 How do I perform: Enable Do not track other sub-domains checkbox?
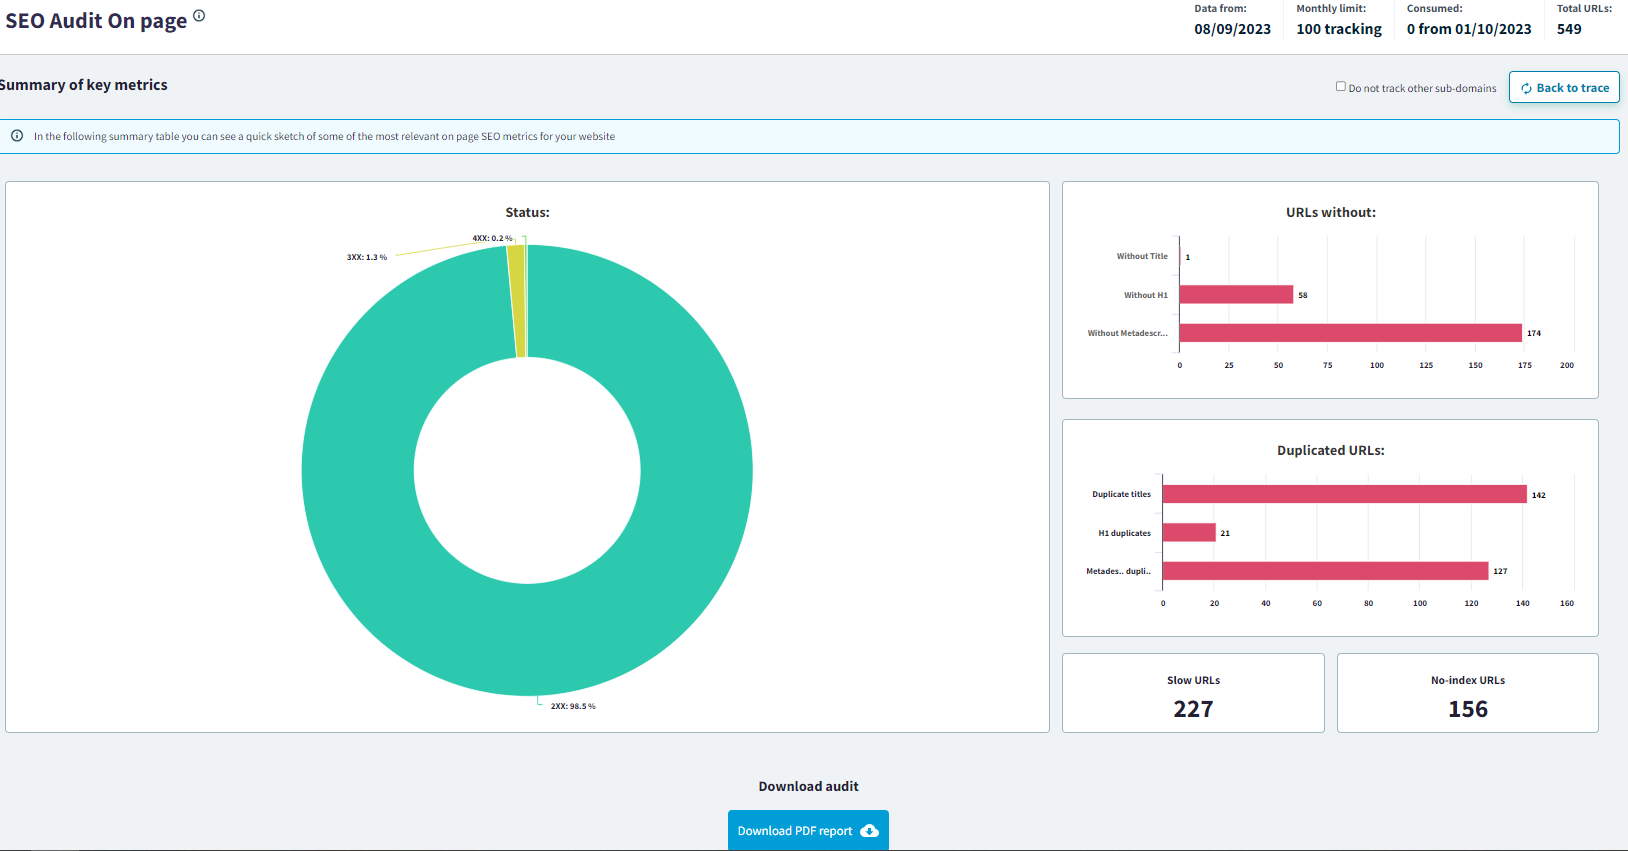pyautogui.click(x=1341, y=87)
